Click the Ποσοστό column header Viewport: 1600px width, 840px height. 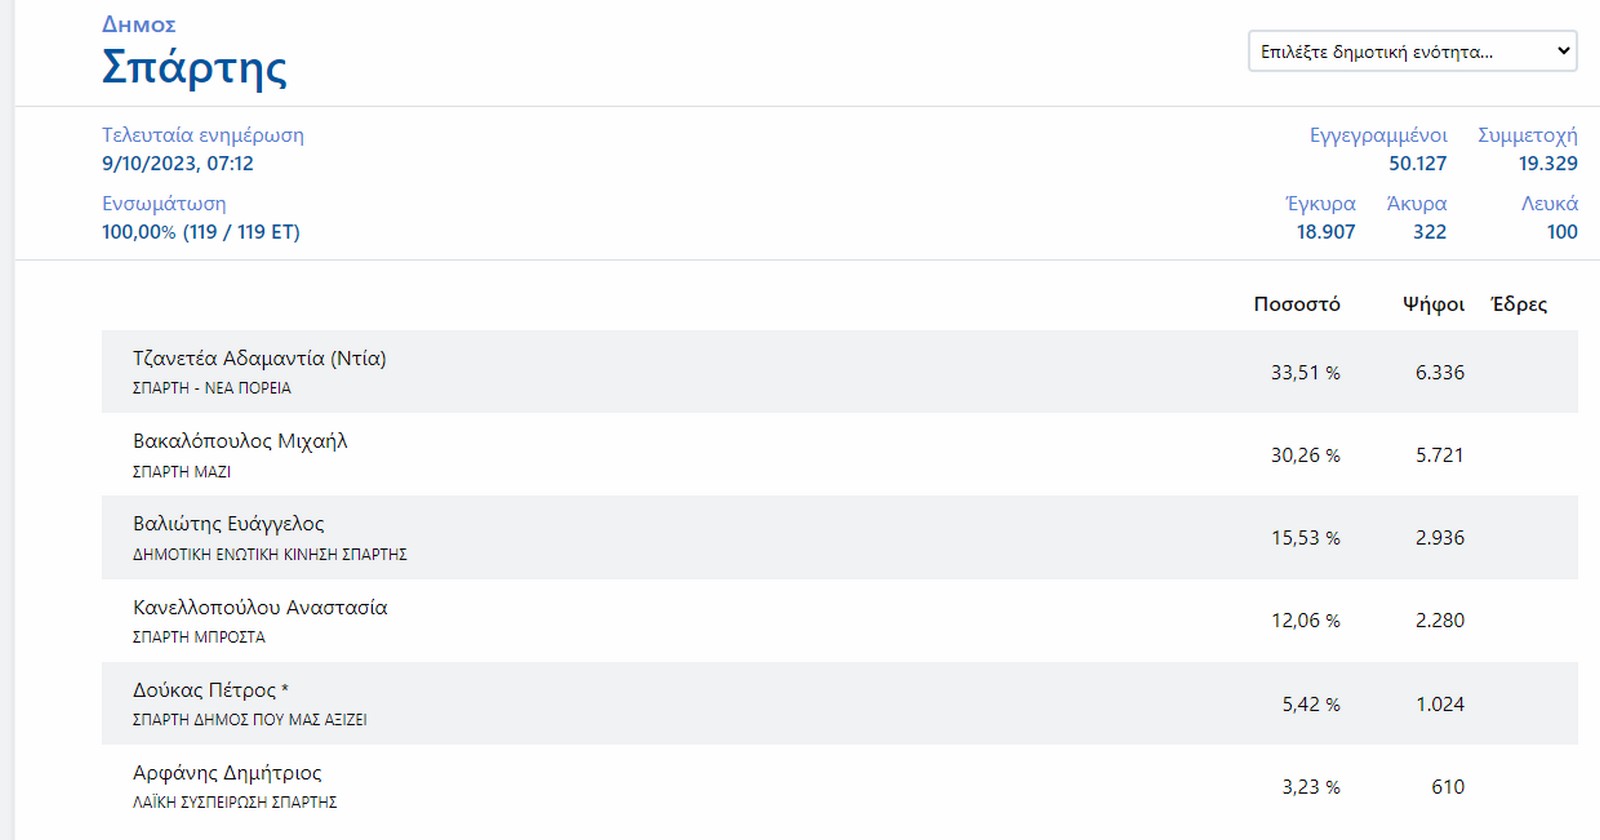[1296, 304]
